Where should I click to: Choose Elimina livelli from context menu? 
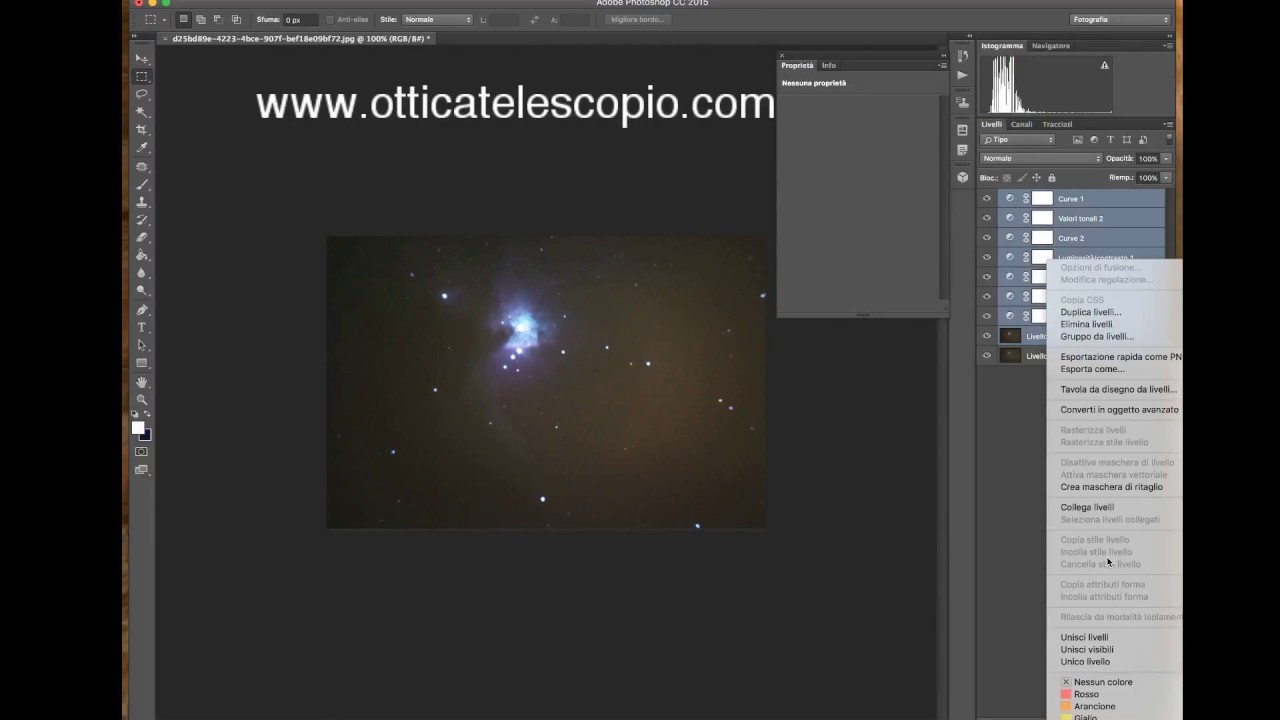click(x=1086, y=324)
